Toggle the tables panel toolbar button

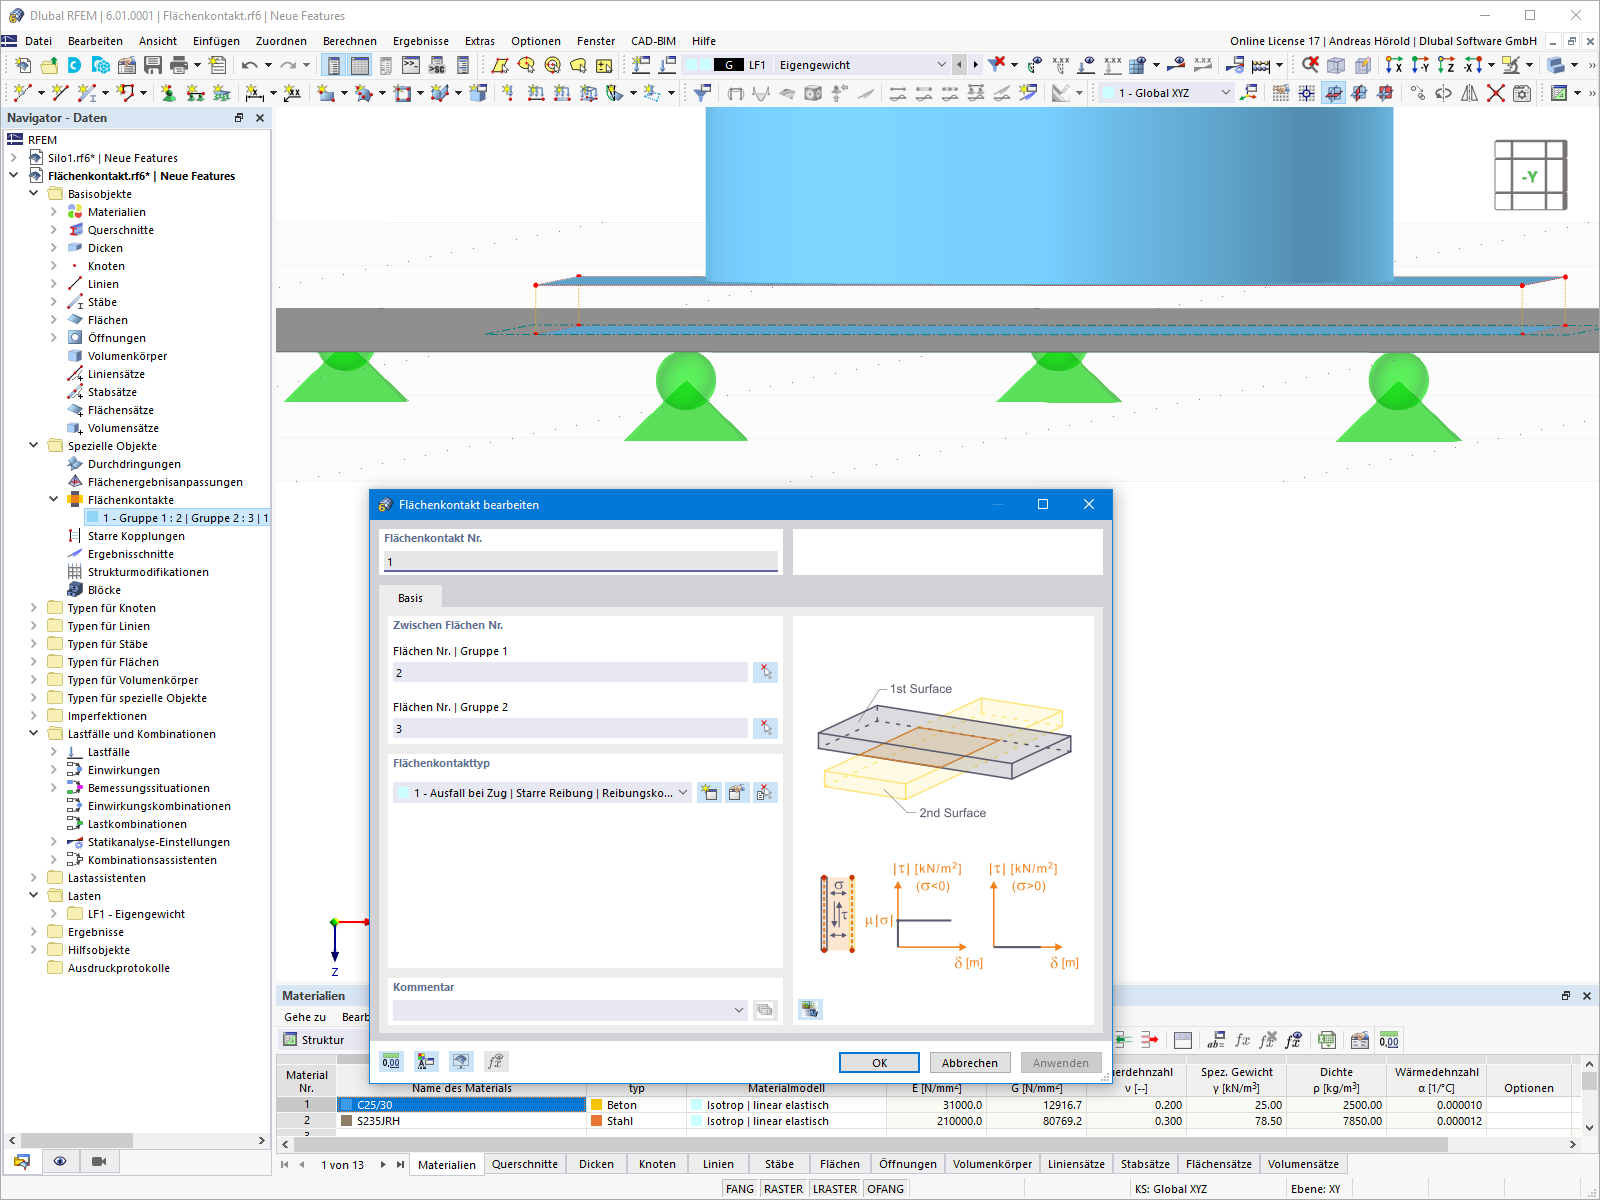360,65
